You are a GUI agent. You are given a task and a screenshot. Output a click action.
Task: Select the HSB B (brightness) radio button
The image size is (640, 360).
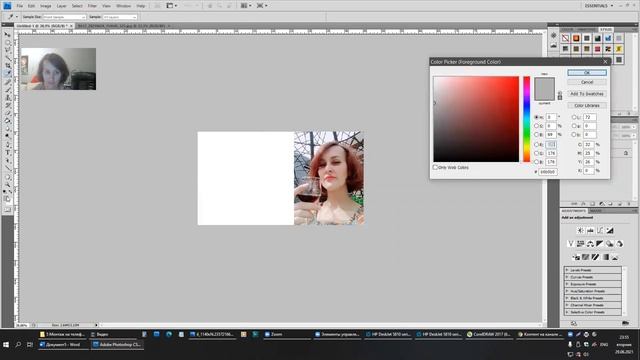(x=537, y=134)
